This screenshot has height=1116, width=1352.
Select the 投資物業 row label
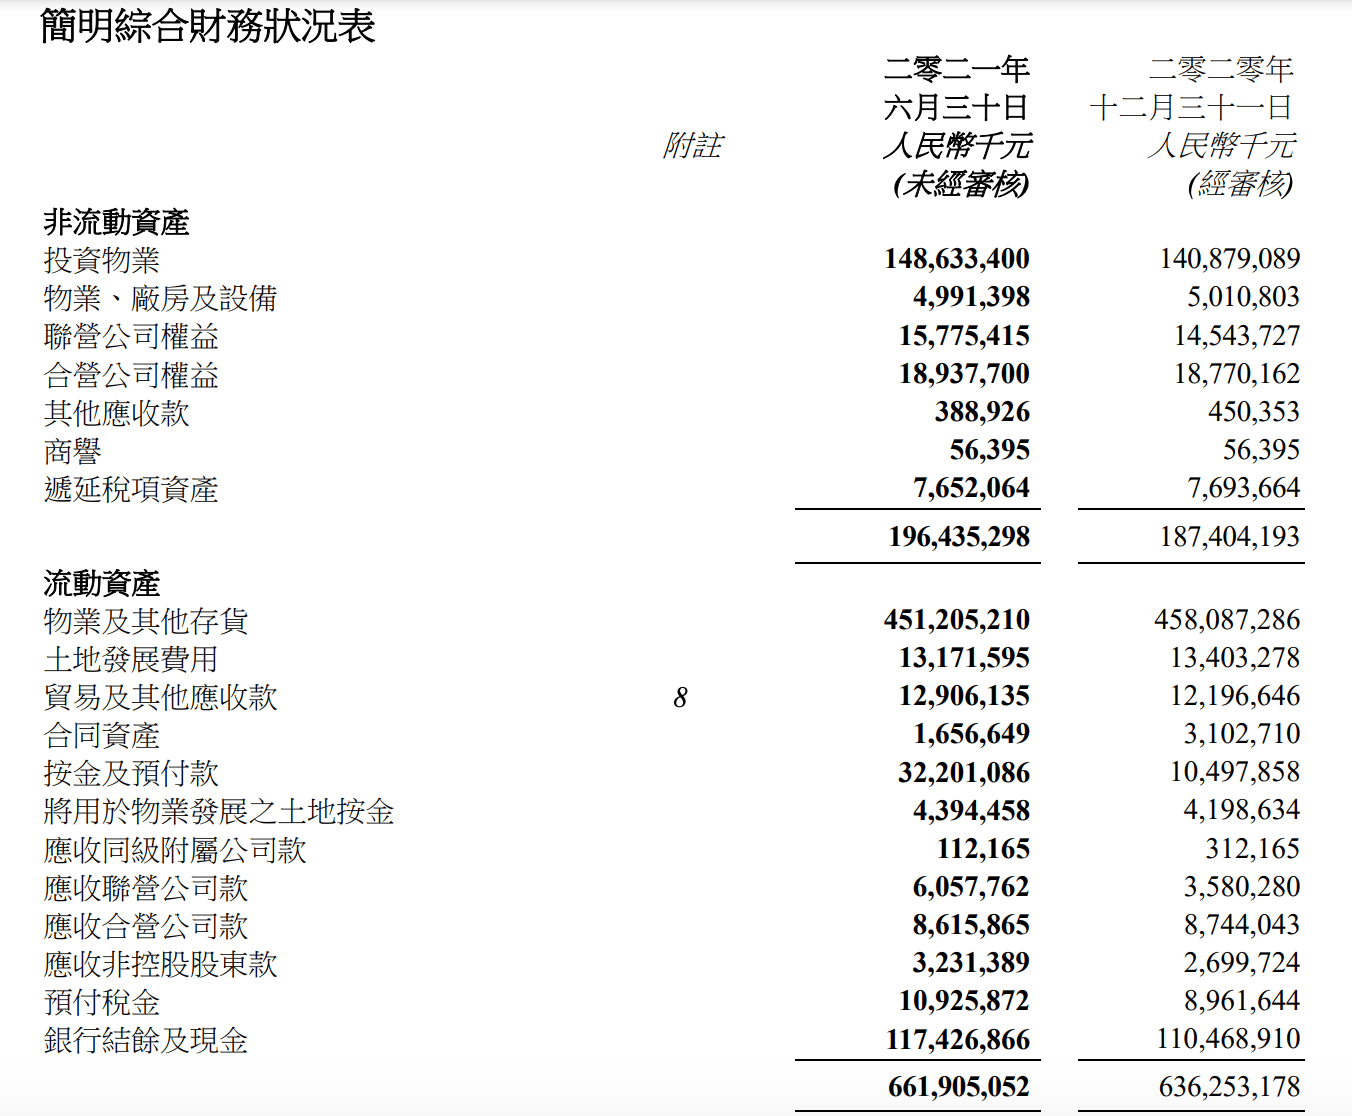pyautogui.click(x=101, y=260)
